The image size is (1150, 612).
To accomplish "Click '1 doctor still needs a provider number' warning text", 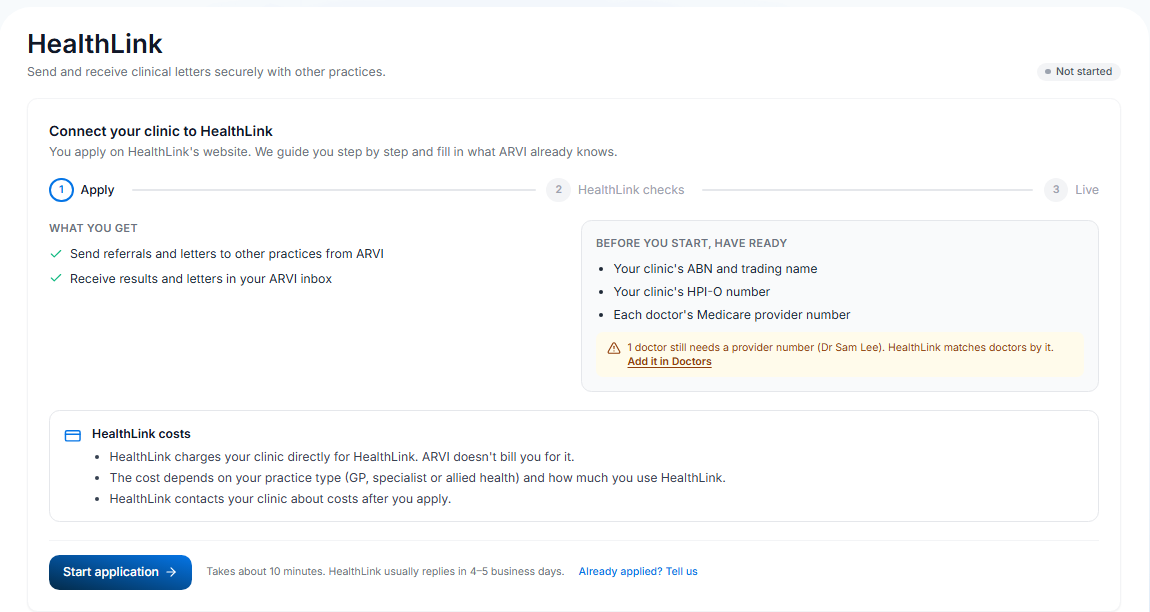I will pos(840,348).
